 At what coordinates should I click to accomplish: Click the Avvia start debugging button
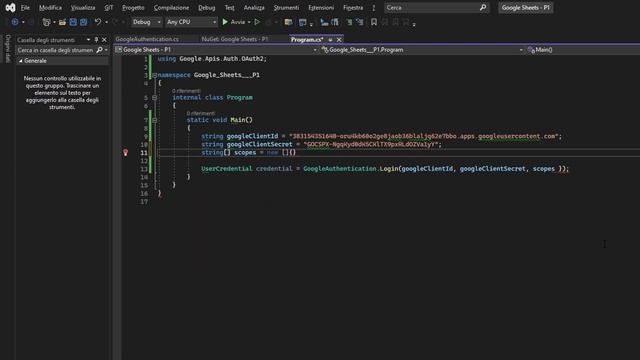234,22
